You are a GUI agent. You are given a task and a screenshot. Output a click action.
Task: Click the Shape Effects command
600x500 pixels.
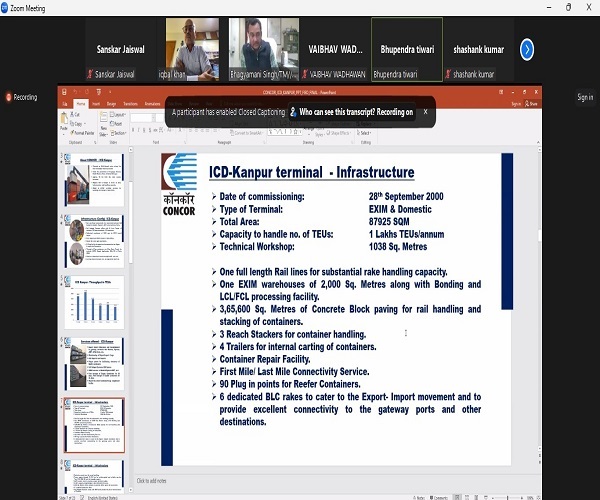coord(338,133)
